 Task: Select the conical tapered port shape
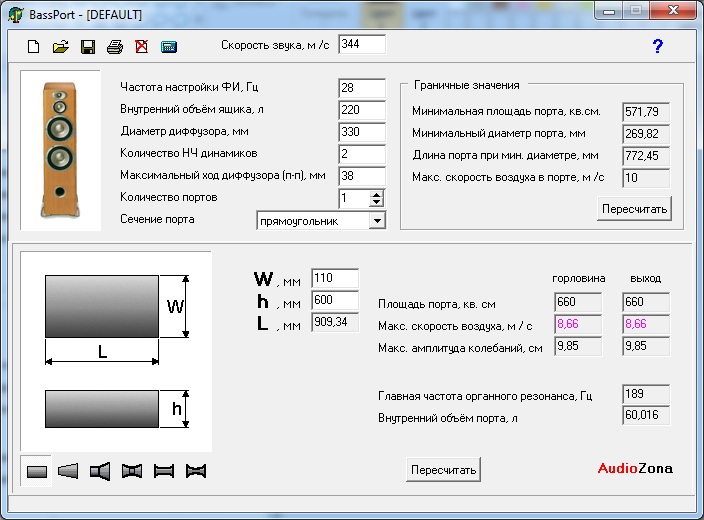click(68, 471)
